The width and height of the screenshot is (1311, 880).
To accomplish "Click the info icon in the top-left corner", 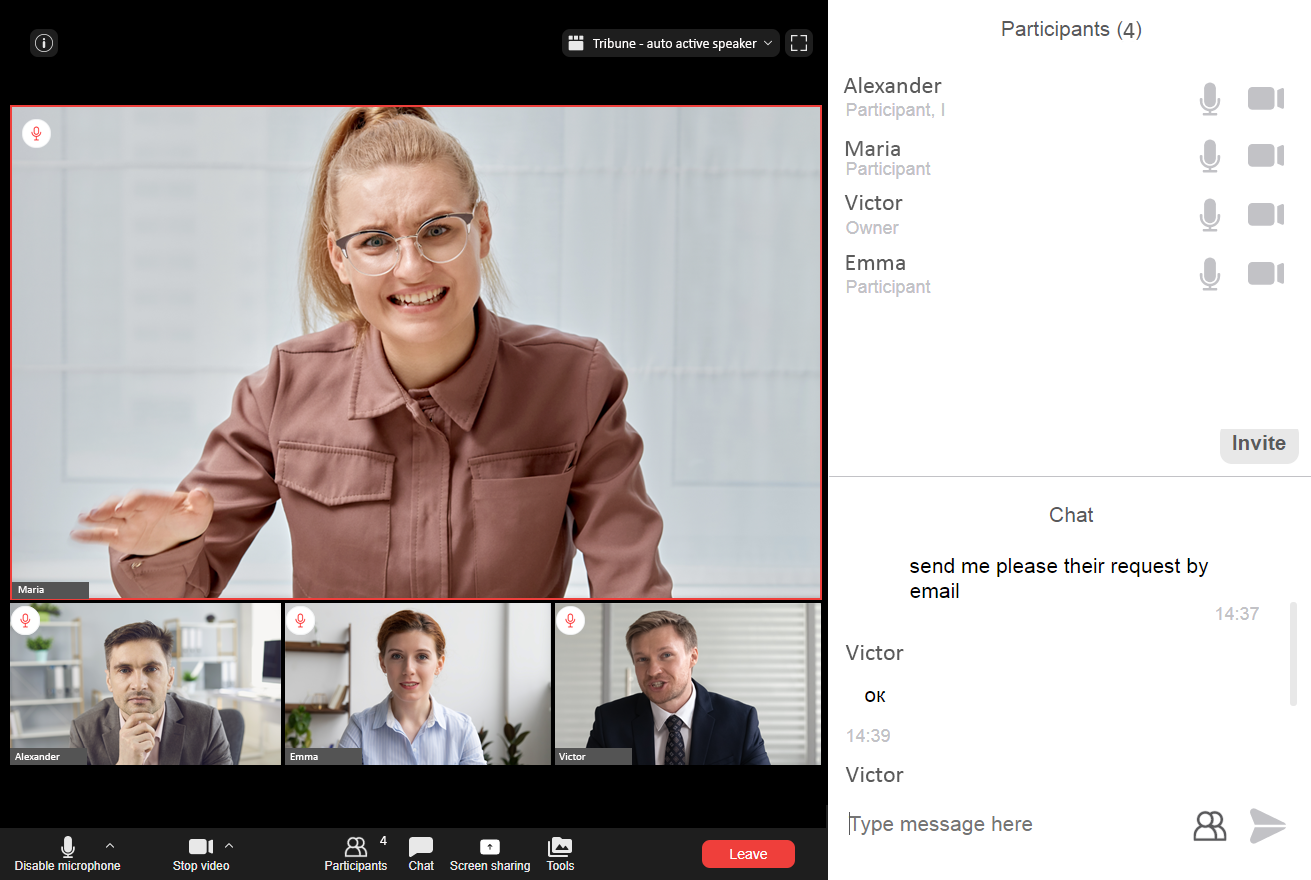I will [x=44, y=43].
